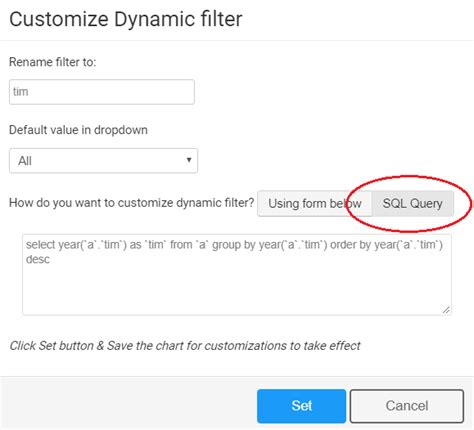The width and height of the screenshot is (474, 430).
Task: Click the customize dynamic filter question text
Action: click(132, 203)
